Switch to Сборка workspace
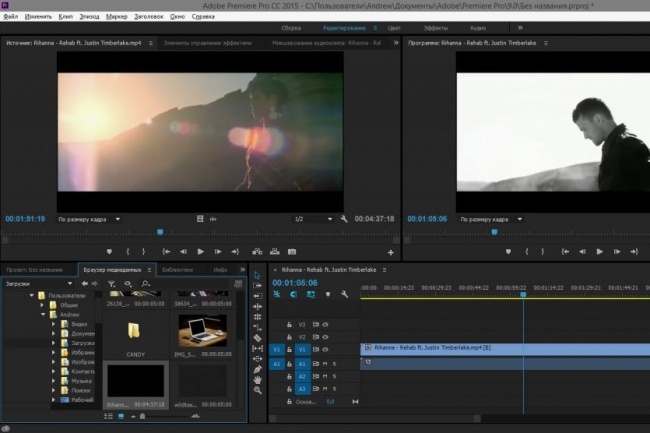This screenshot has height=433, width=650. coord(291,28)
